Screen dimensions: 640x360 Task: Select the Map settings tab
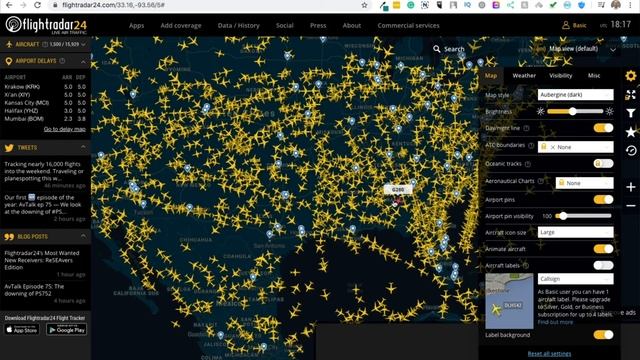[x=491, y=76]
